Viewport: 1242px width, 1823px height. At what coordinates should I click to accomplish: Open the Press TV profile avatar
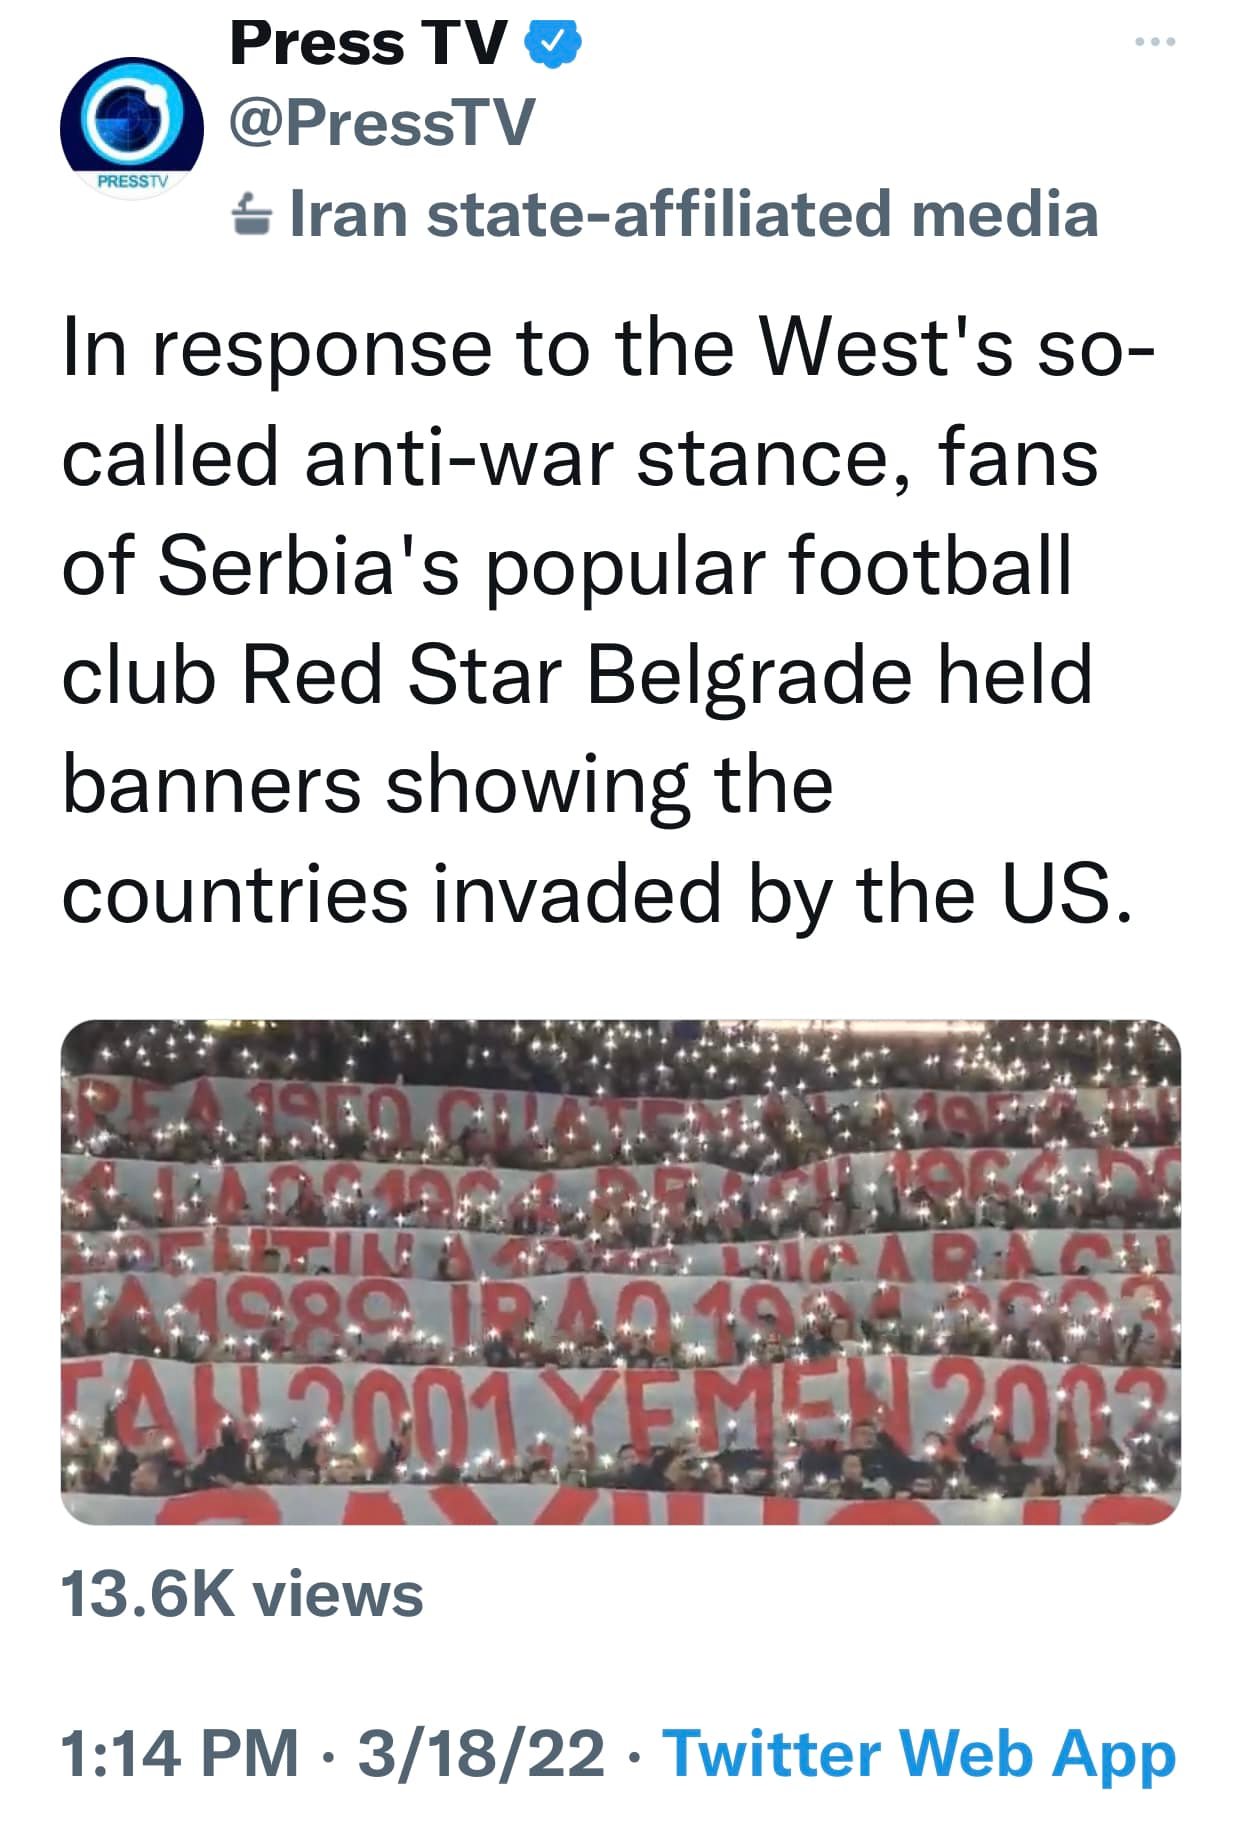[x=131, y=125]
